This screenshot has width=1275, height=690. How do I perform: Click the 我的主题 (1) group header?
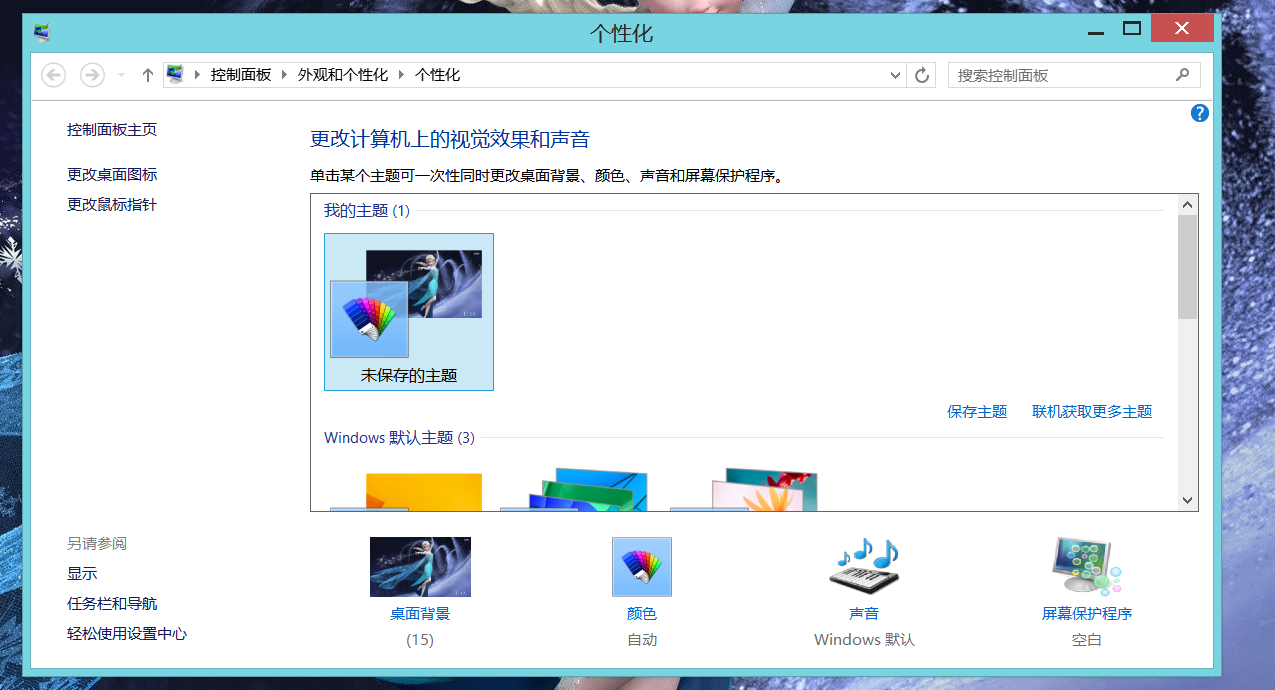click(x=367, y=211)
